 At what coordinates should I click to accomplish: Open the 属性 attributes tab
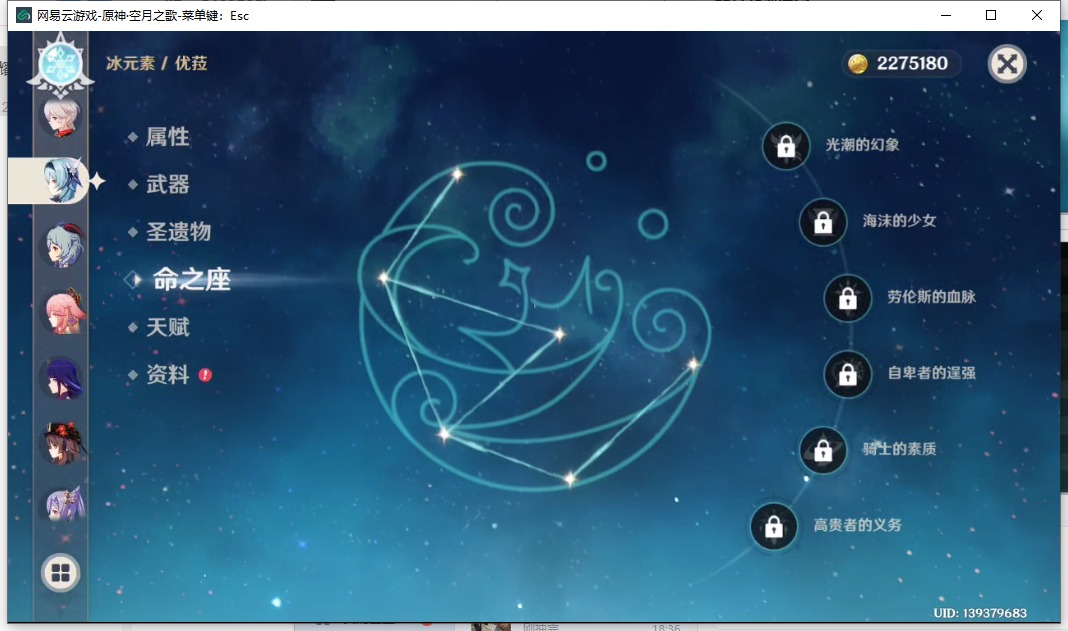(167, 137)
